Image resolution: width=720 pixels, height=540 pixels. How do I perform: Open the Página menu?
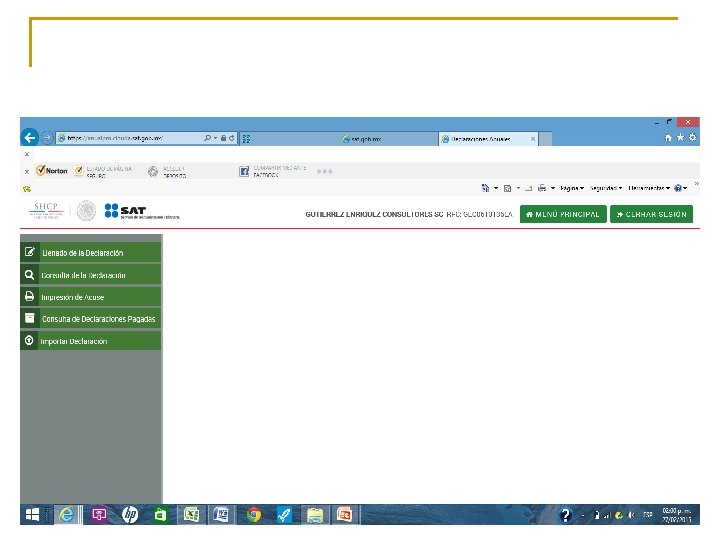point(572,188)
